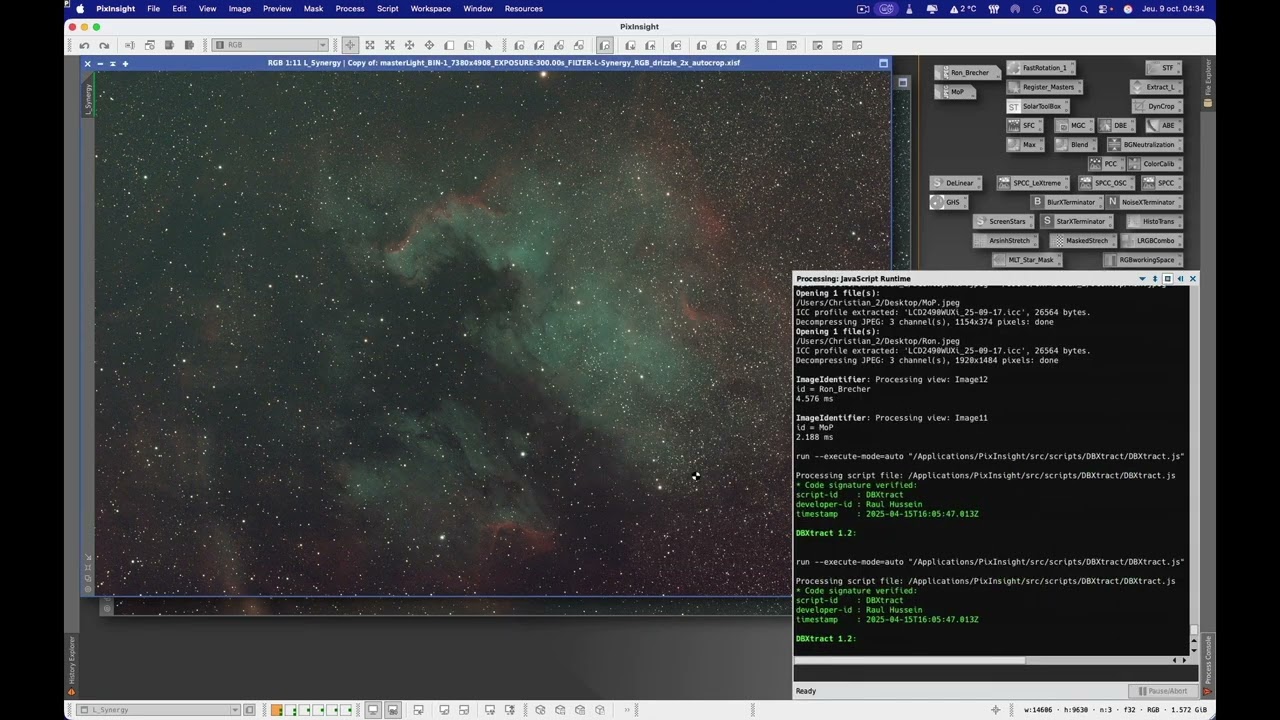The width and height of the screenshot is (1280, 720).
Task: Open the ArsinhStretch process icon
Action: 1005,241
